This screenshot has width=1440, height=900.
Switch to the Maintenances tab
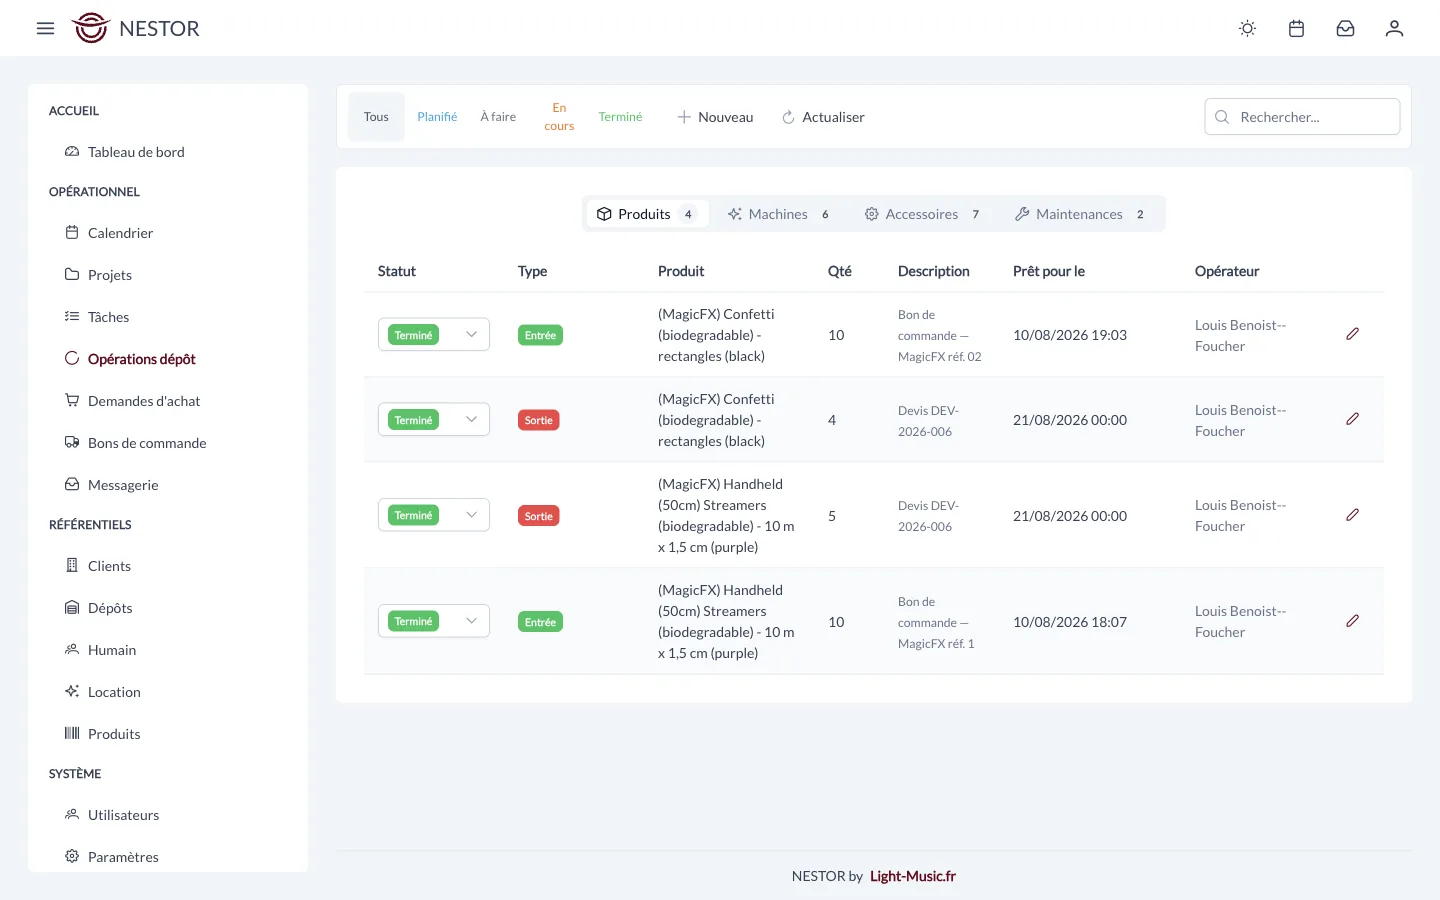(1080, 214)
